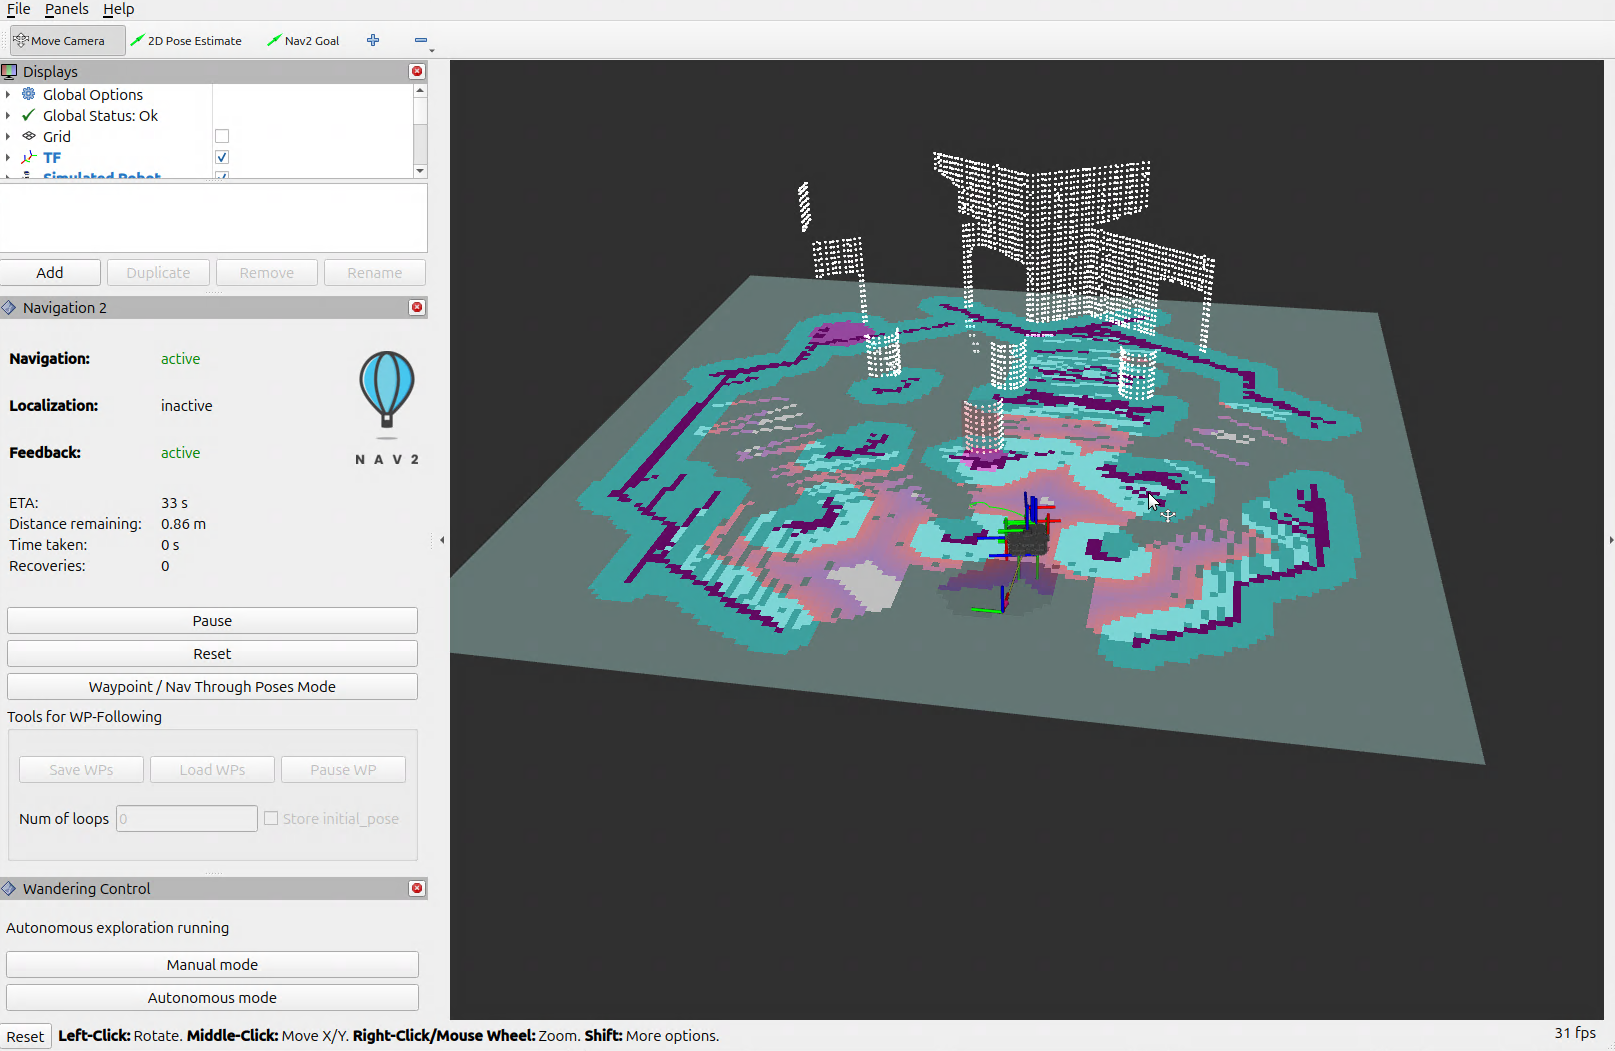Screen dimensions: 1615x1051
Task: Close the Displays panel
Action: pos(417,71)
